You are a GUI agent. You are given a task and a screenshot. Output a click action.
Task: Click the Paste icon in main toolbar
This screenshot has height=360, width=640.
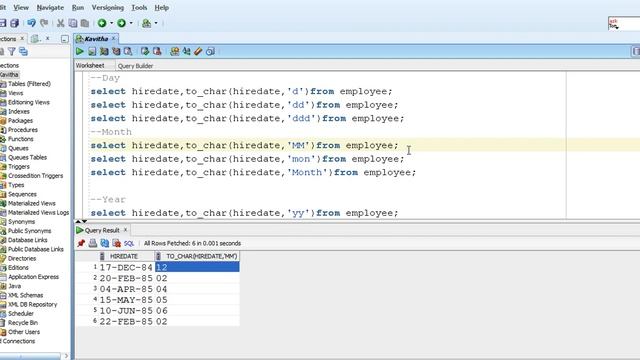[x=85, y=23]
